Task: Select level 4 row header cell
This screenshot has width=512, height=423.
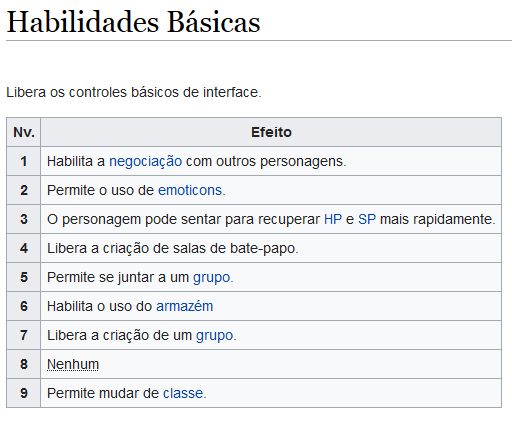Action: (24, 248)
